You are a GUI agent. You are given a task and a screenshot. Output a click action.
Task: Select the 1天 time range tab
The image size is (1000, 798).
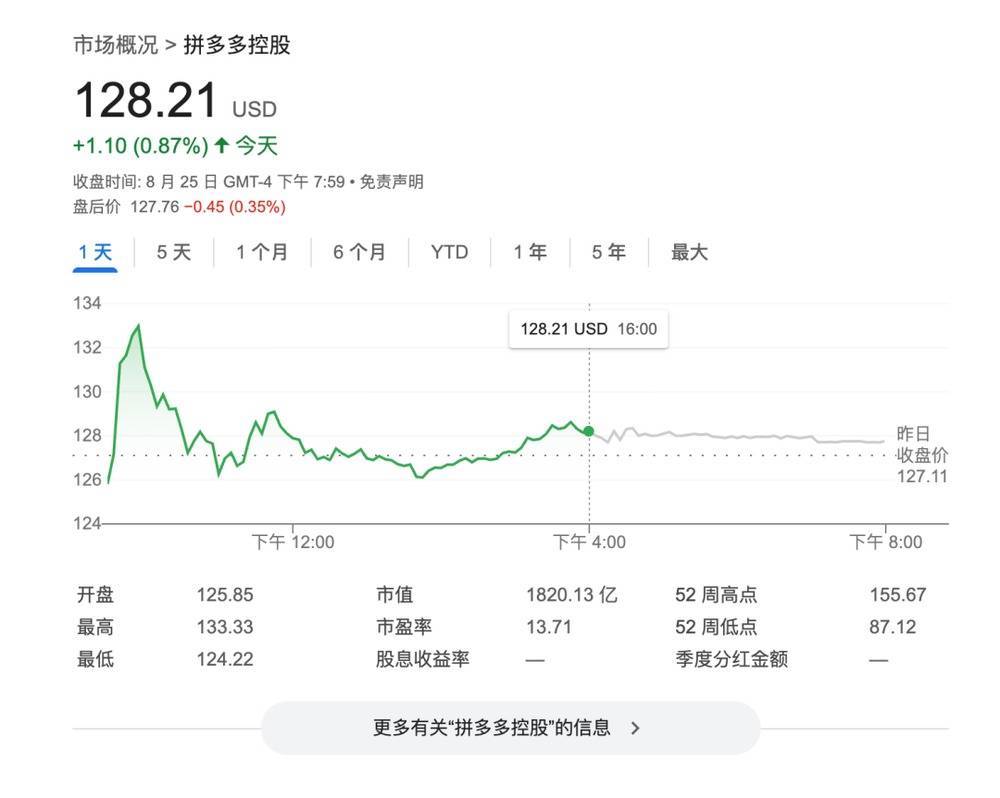point(94,252)
